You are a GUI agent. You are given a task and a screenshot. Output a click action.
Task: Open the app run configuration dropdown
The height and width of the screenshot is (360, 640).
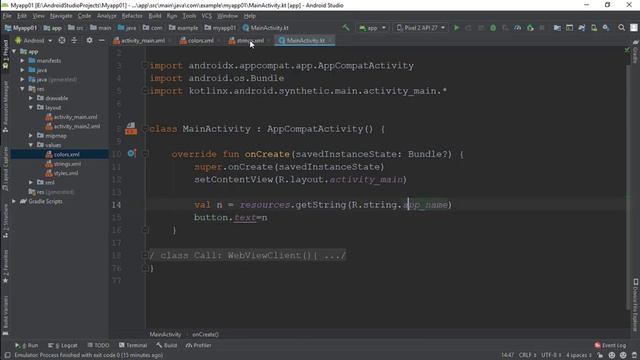372,28
